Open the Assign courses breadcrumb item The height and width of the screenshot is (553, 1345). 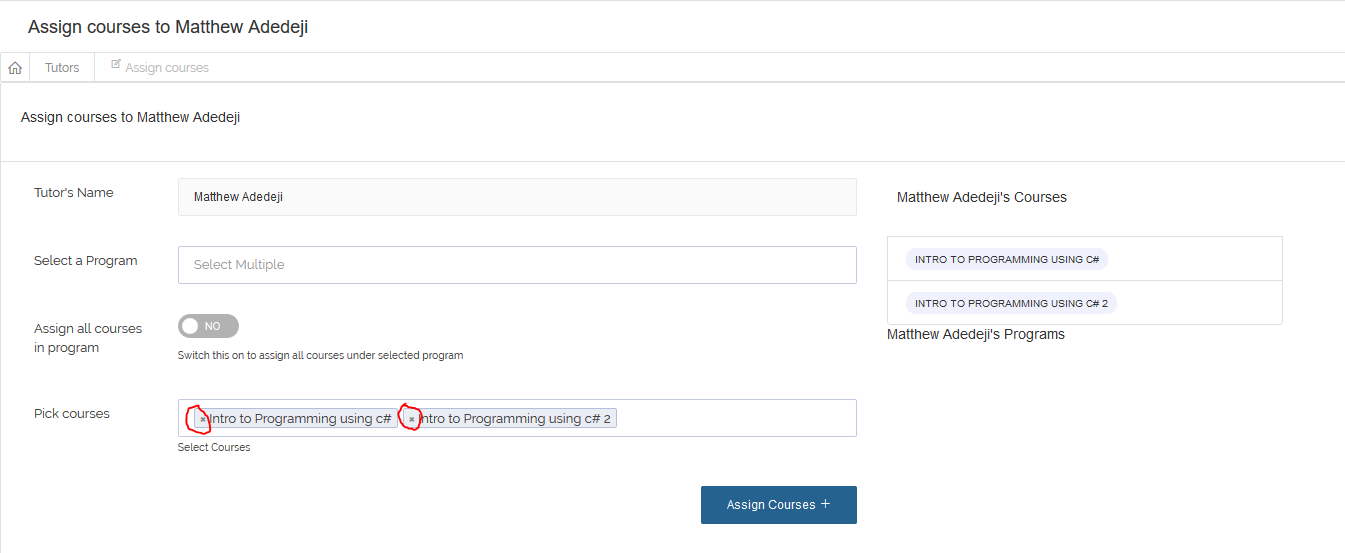tap(166, 68)
